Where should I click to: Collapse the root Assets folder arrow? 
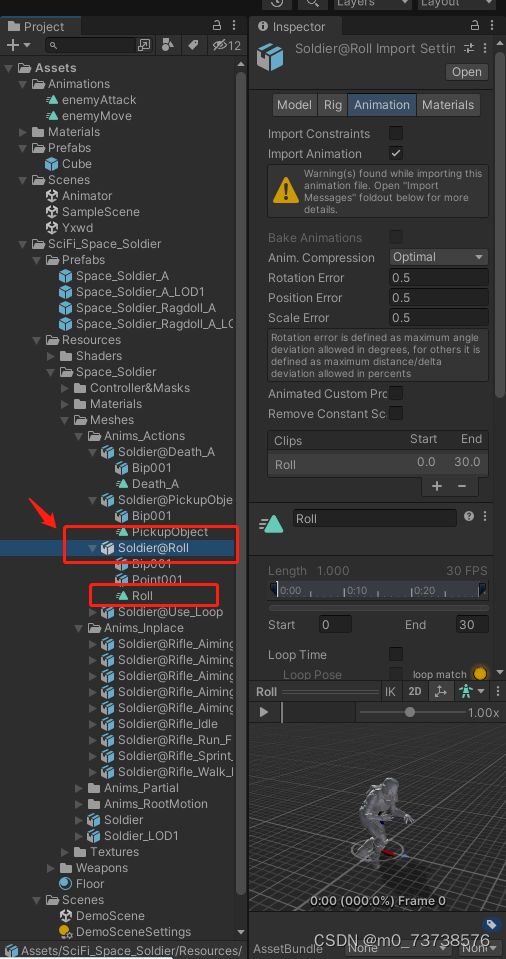pyautogui.click(x=8, y=68)
